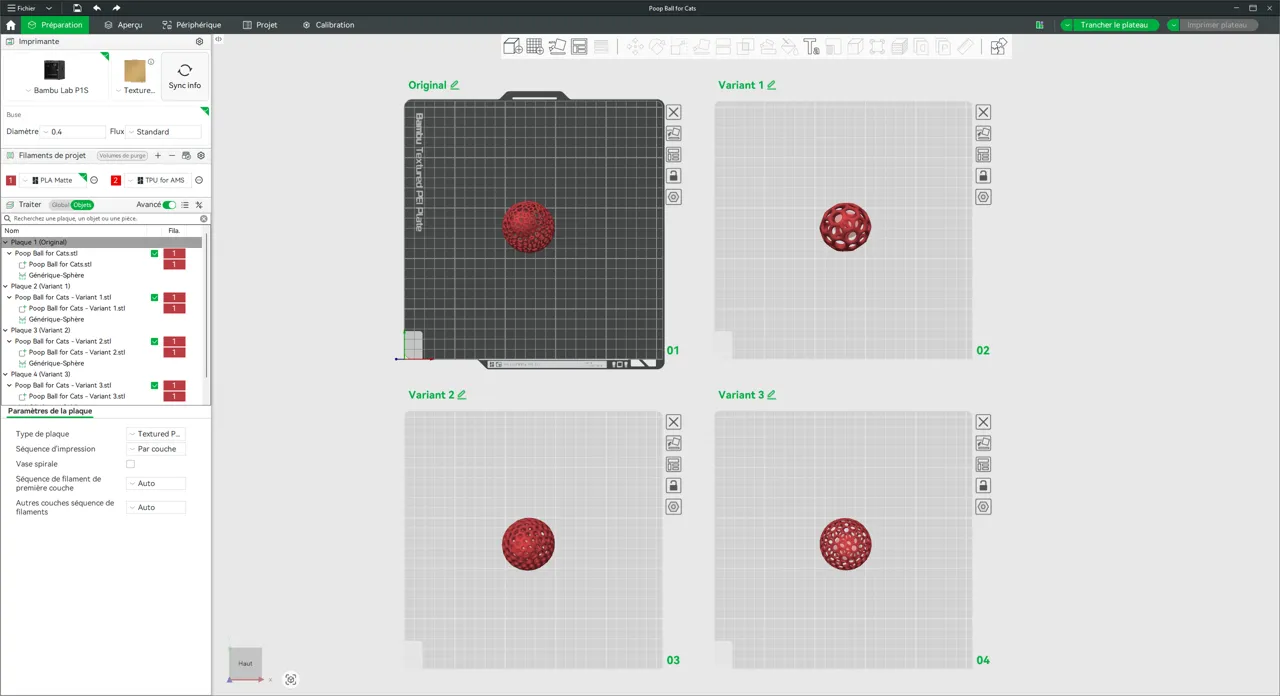Switch to Objets process settings
1280x696 pixels.
(x=82, y=205)
